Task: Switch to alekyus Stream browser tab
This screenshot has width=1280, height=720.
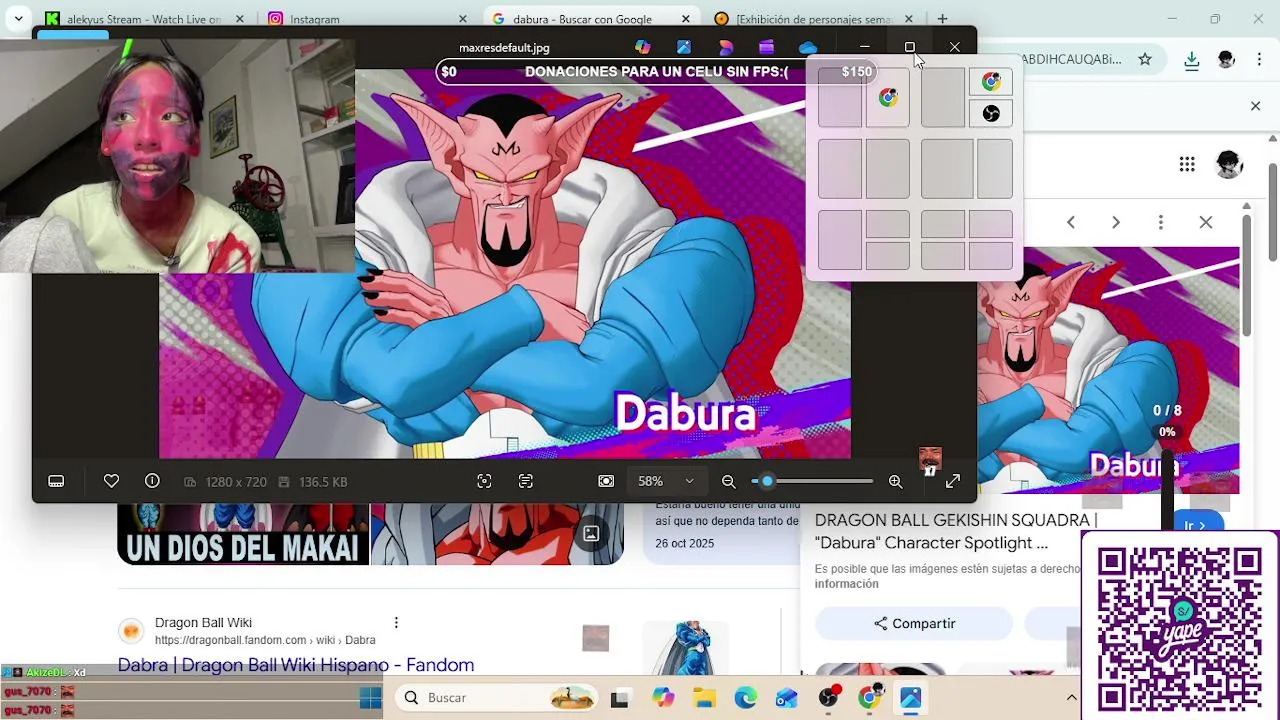Action: point(145,19)
